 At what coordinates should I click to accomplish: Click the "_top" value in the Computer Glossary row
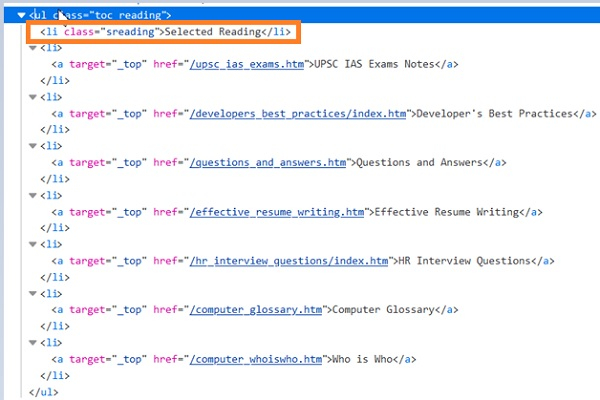click(129, 310)
